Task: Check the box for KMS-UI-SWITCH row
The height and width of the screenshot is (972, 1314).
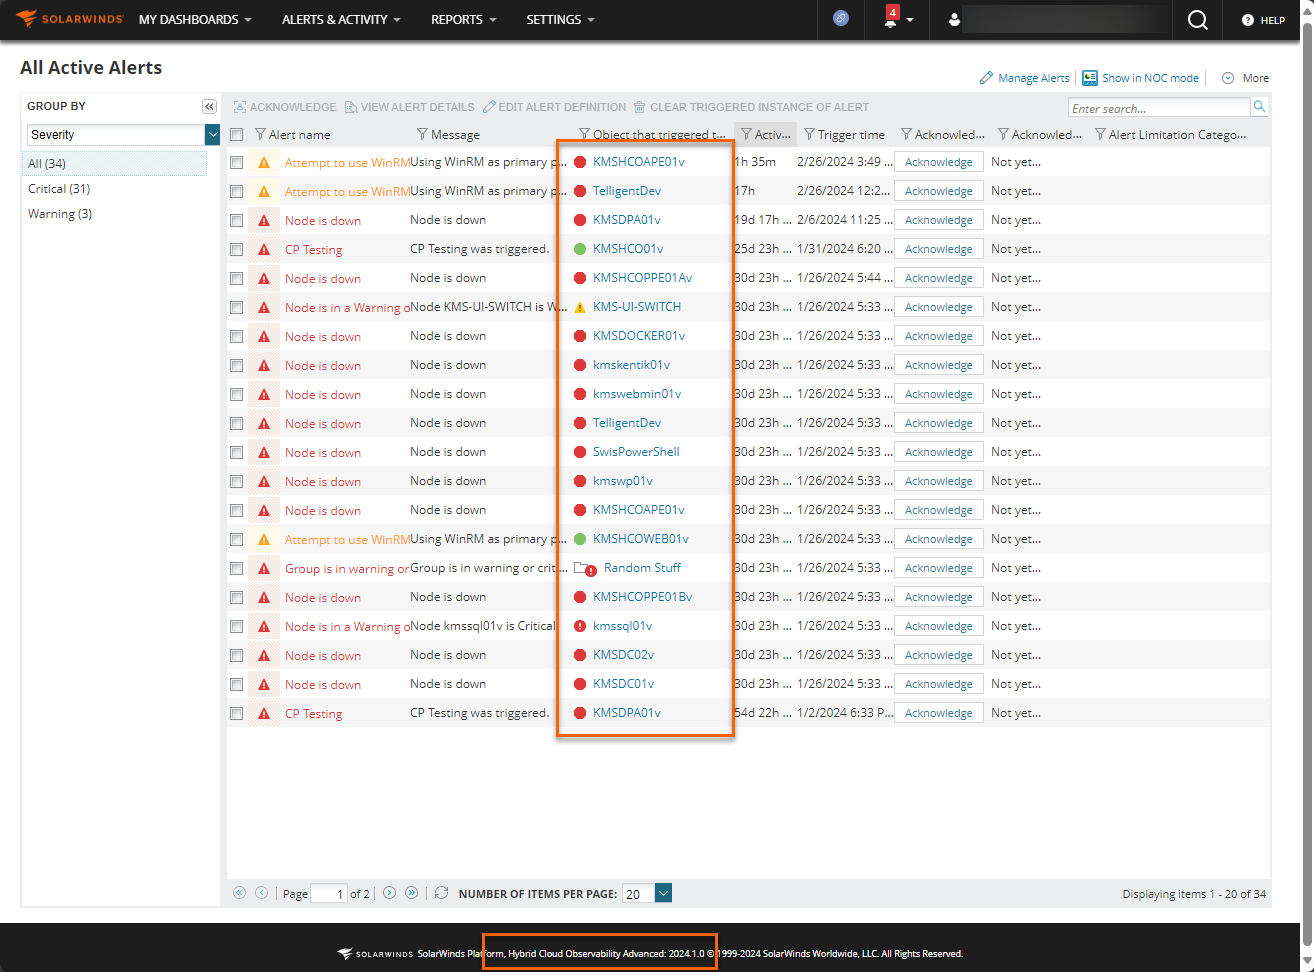Action: click(237, 307)
